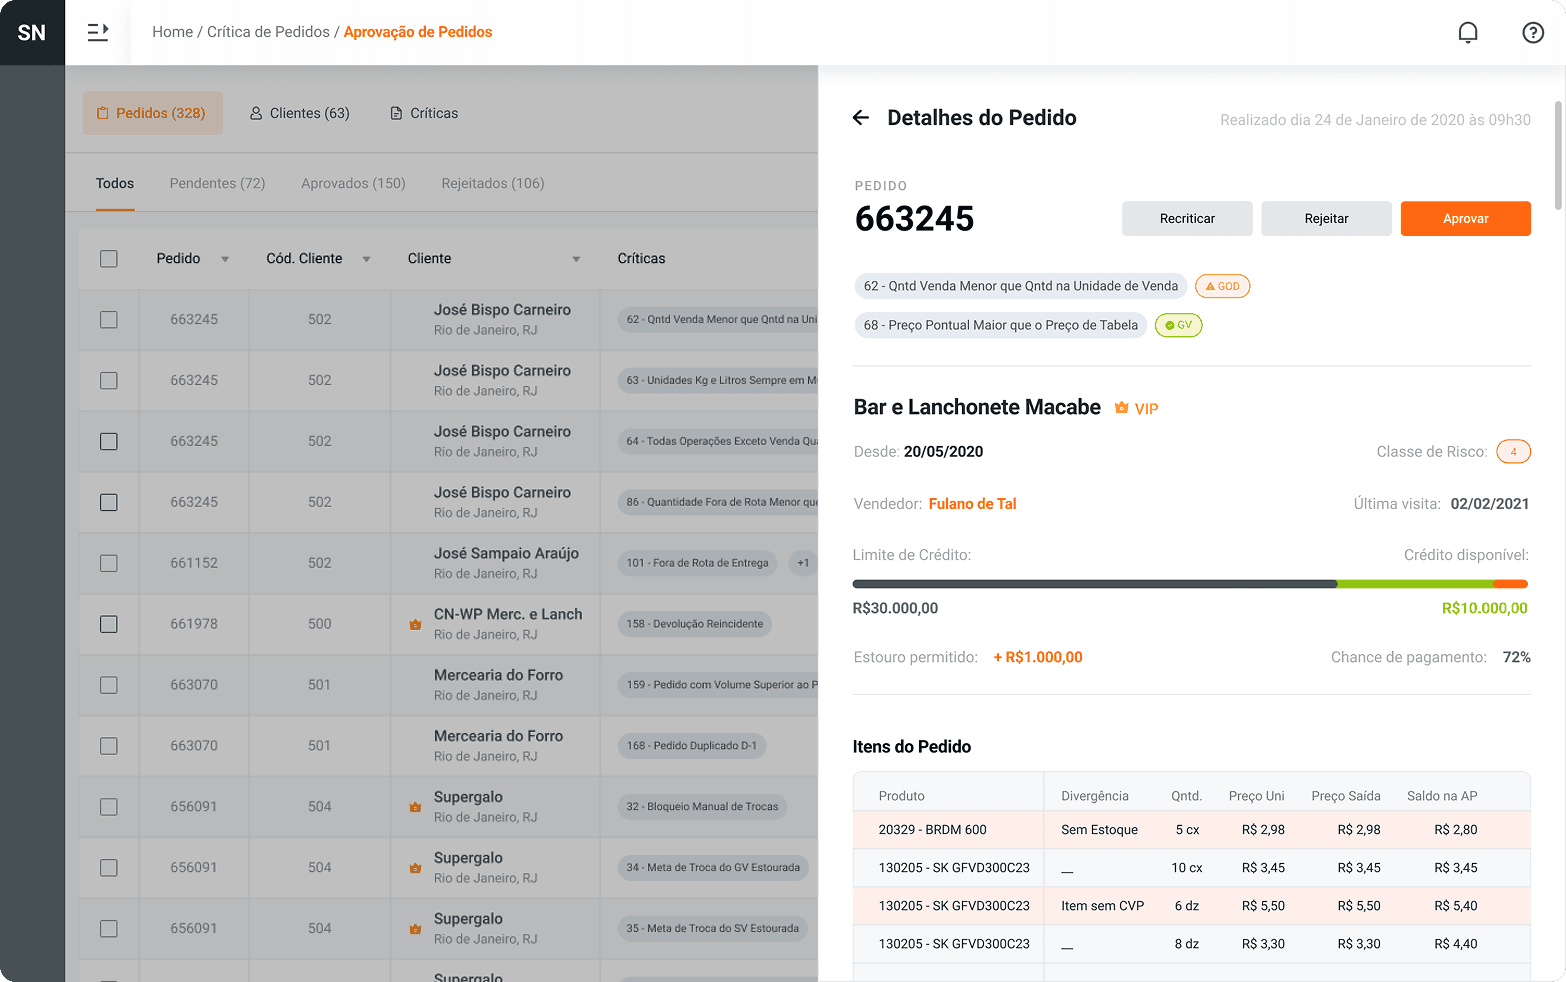Switch to the Pendentes (72) tab
The width and height of the screenshot is (1566, 982).
pyautogui.click(x=217, y=183)
